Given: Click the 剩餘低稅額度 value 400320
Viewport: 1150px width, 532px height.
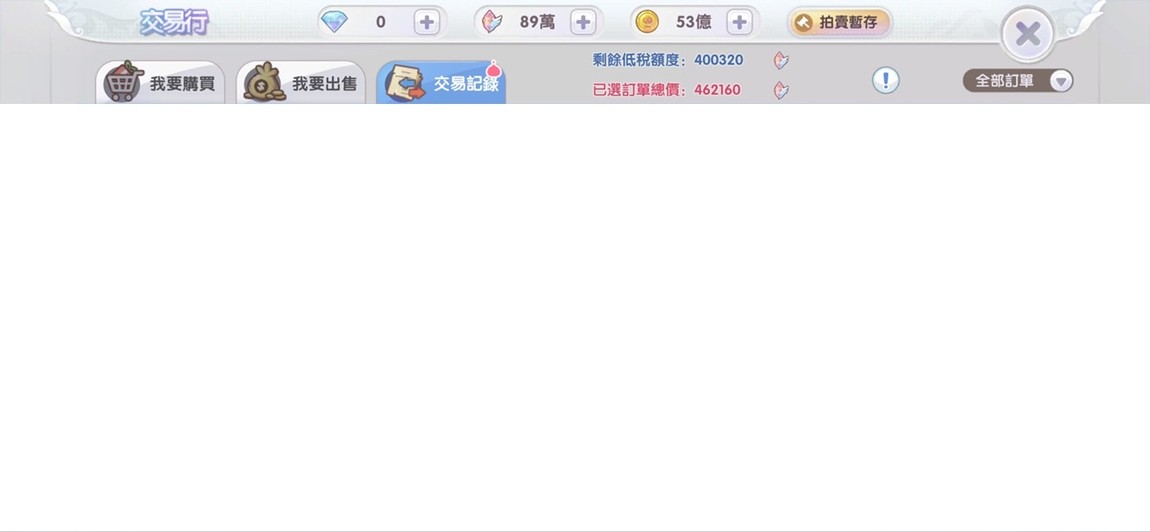Looking at the screenshot, I should 718,60.
